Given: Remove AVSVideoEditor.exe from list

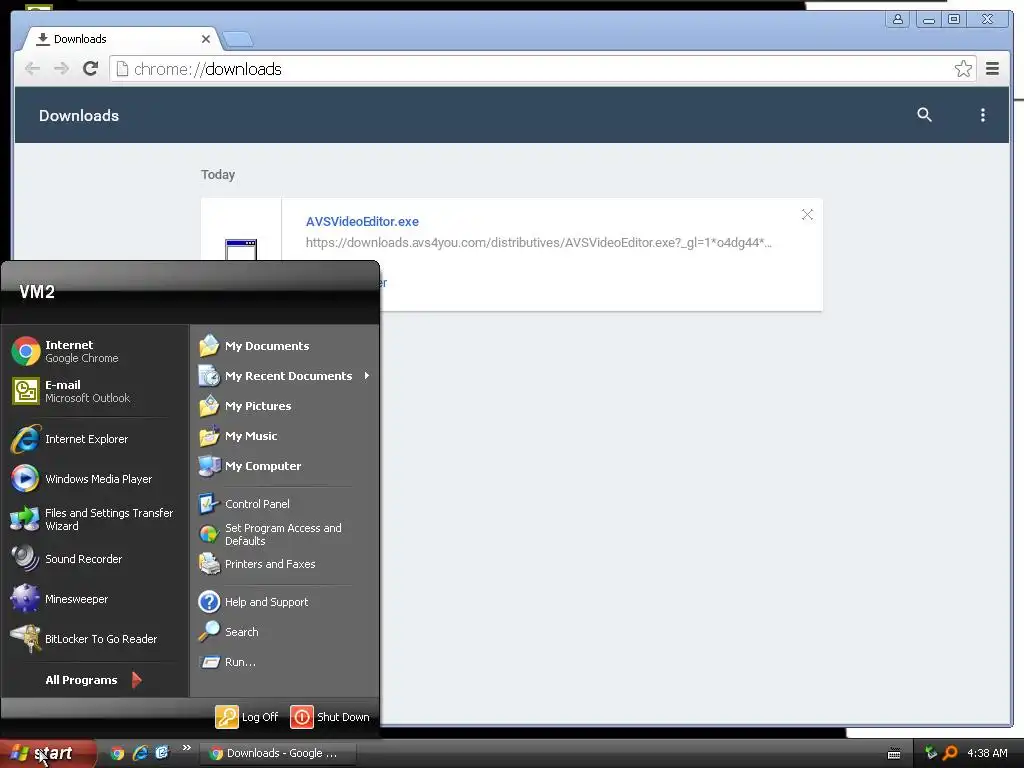Looking at the screenshot, I should (x=807, y=214).
